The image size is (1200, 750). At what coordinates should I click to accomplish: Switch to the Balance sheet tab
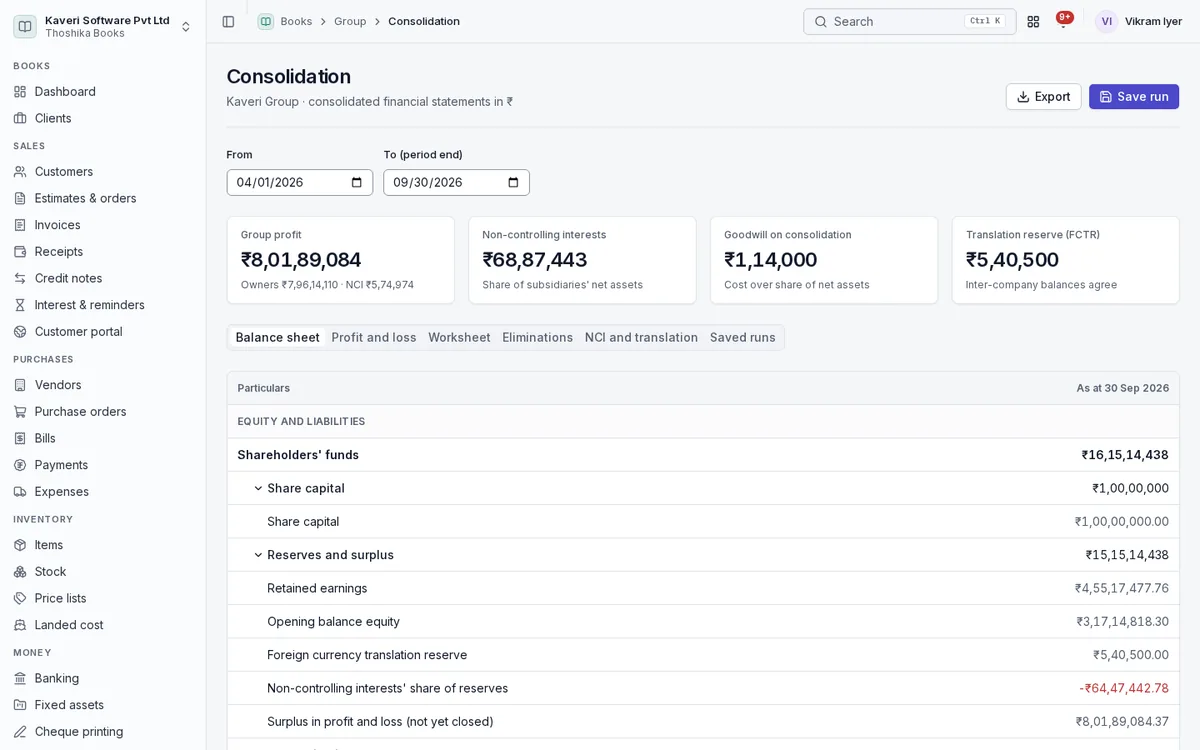[x=277, y=337]
